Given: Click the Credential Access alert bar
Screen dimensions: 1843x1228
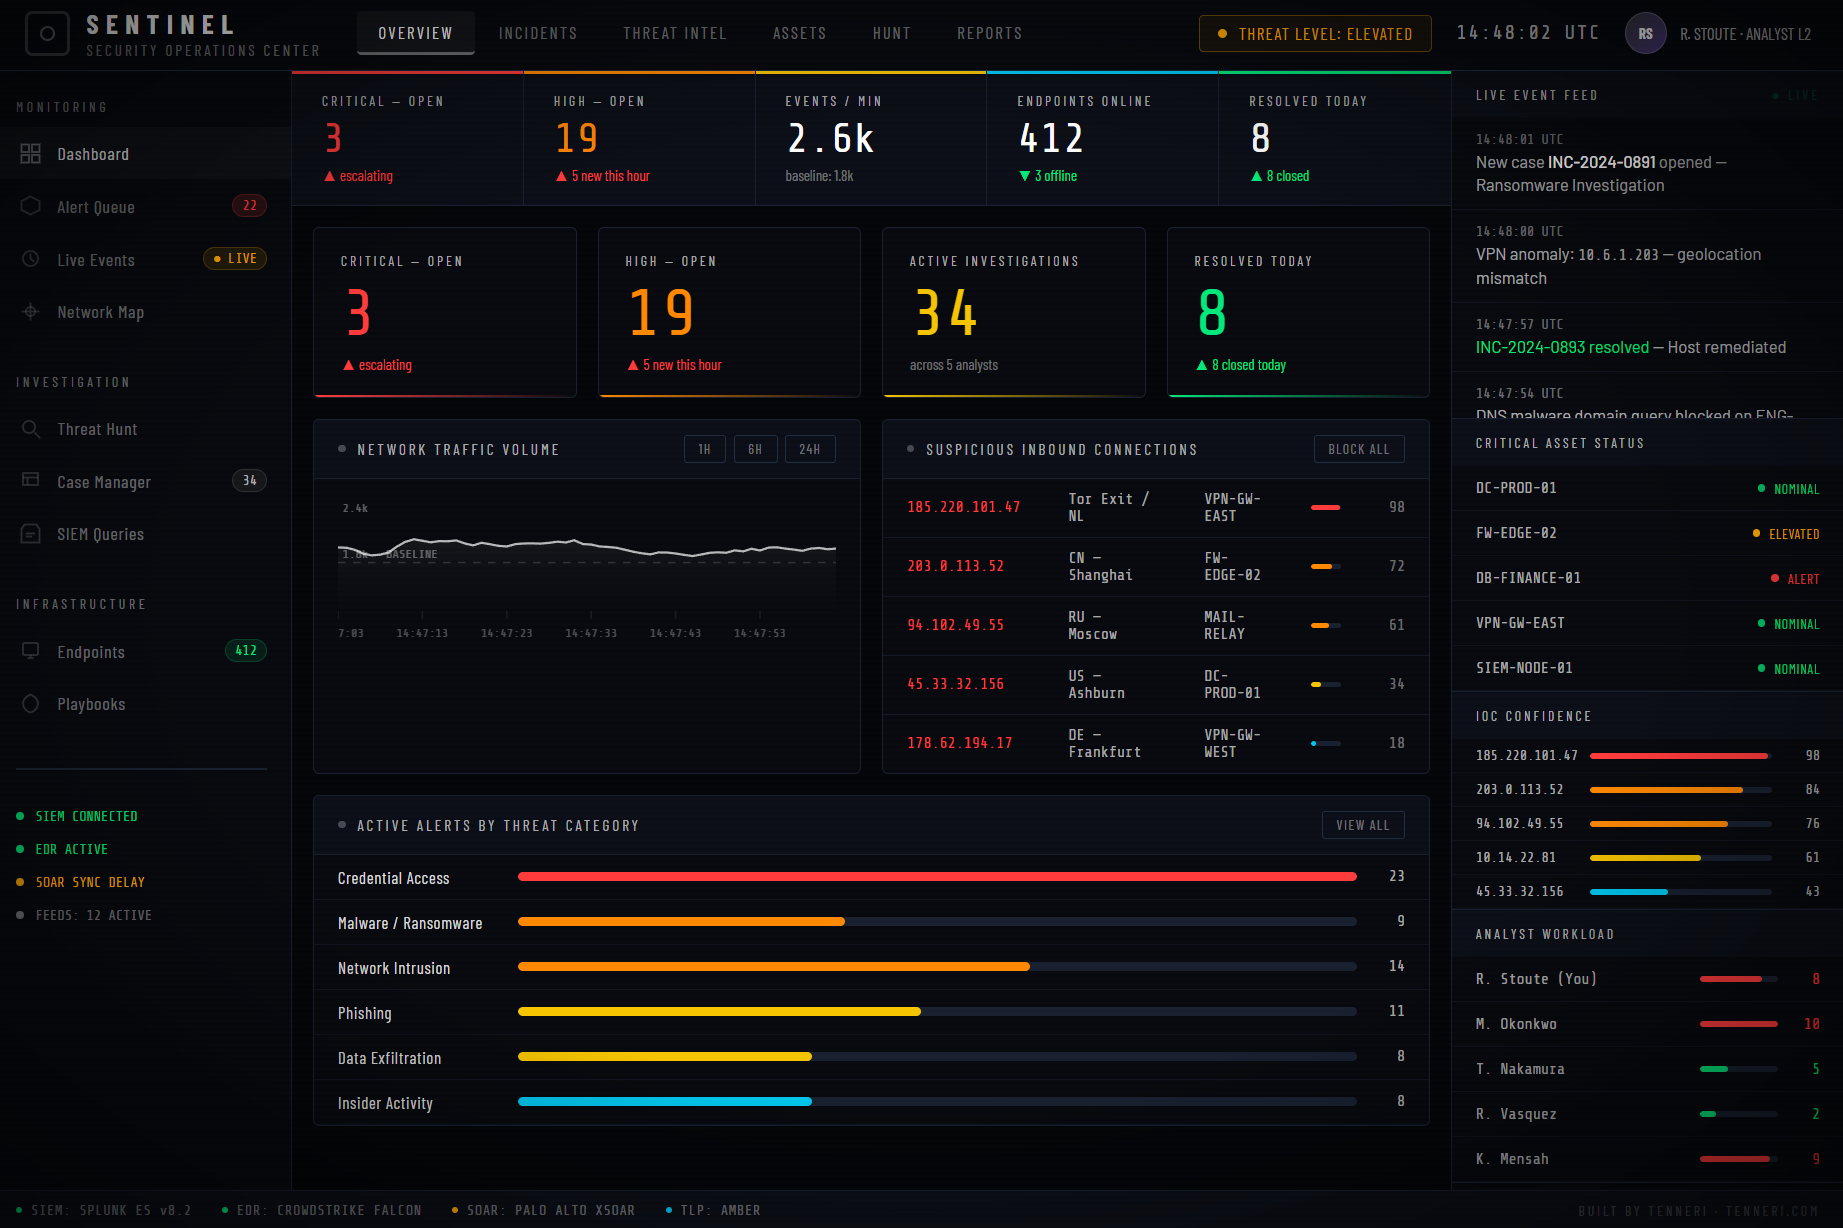Looking at the screenshot, I should 936,877.
